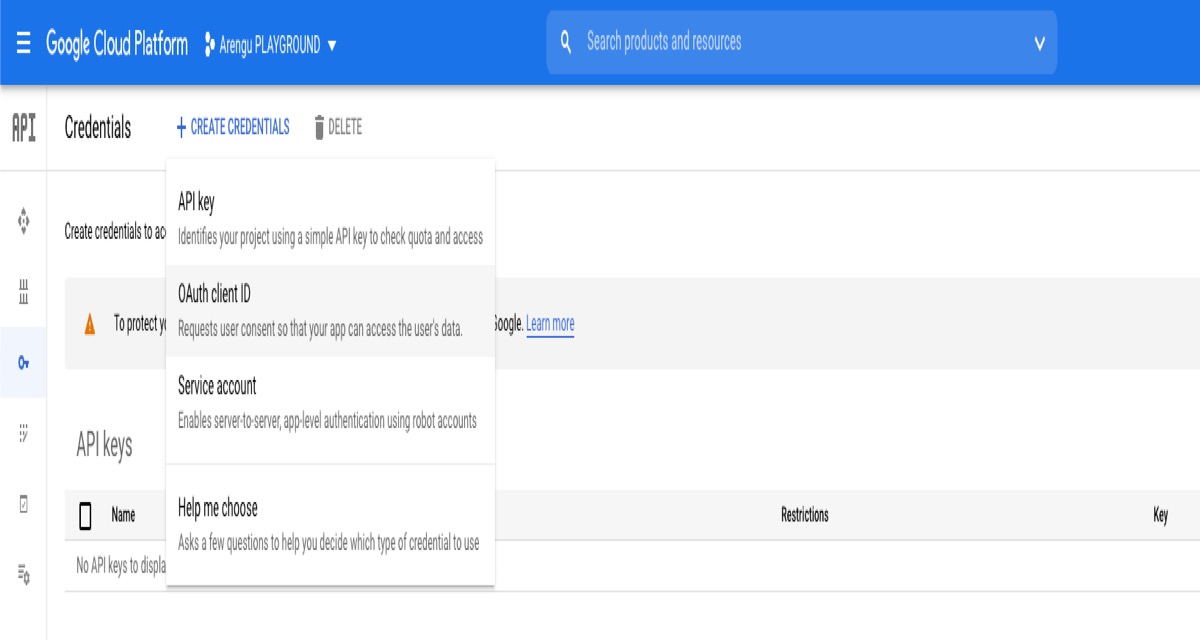This screenshot has height=640, width=1200.
Task: Open the Dashboard sidebar icon
Action: [x=24, y=221]
